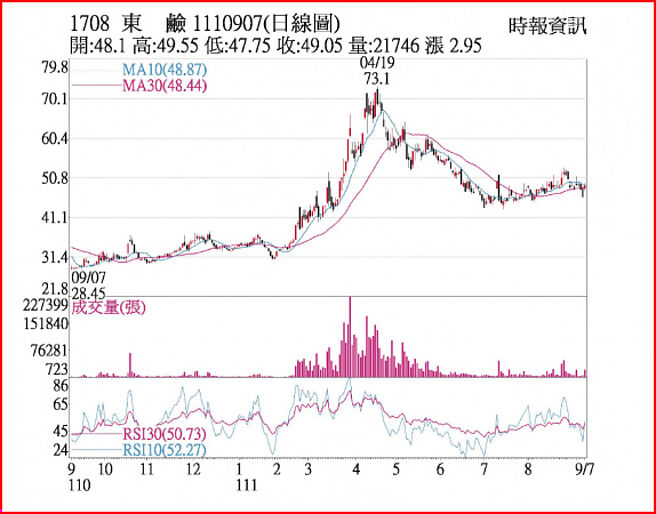Click the year label '110' on time axis
The height and width of the screenshot is (514, 656).
click(78, 485)
